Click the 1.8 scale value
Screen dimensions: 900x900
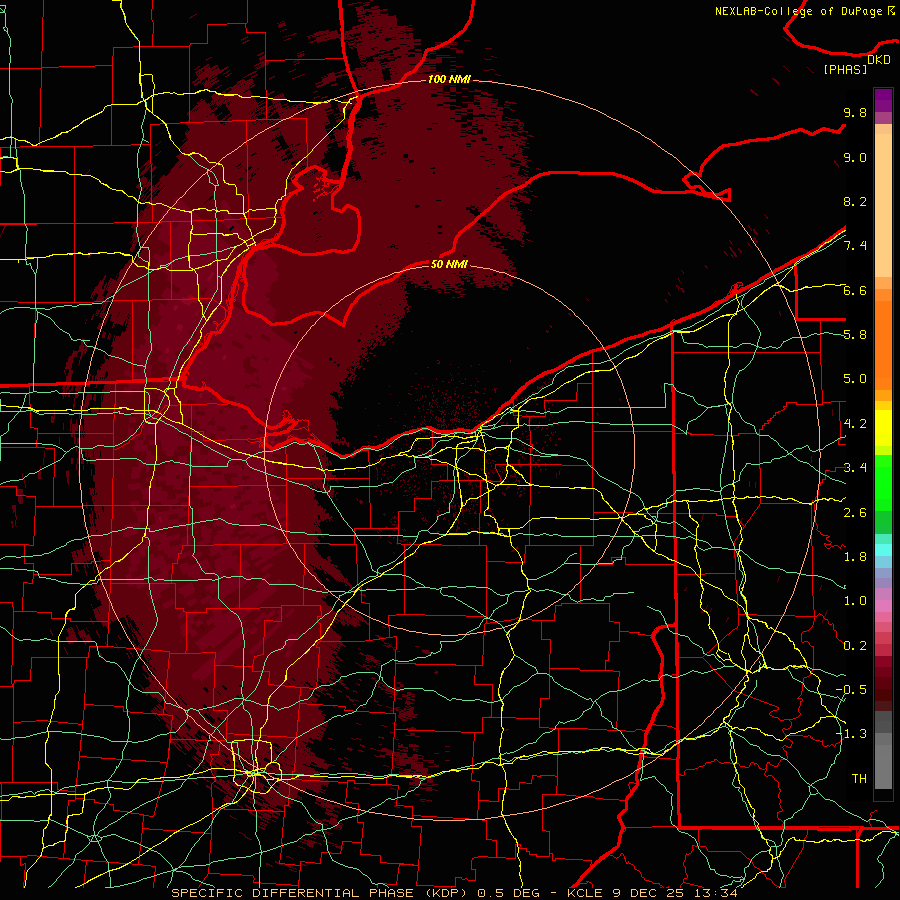[x=855, y=557]
